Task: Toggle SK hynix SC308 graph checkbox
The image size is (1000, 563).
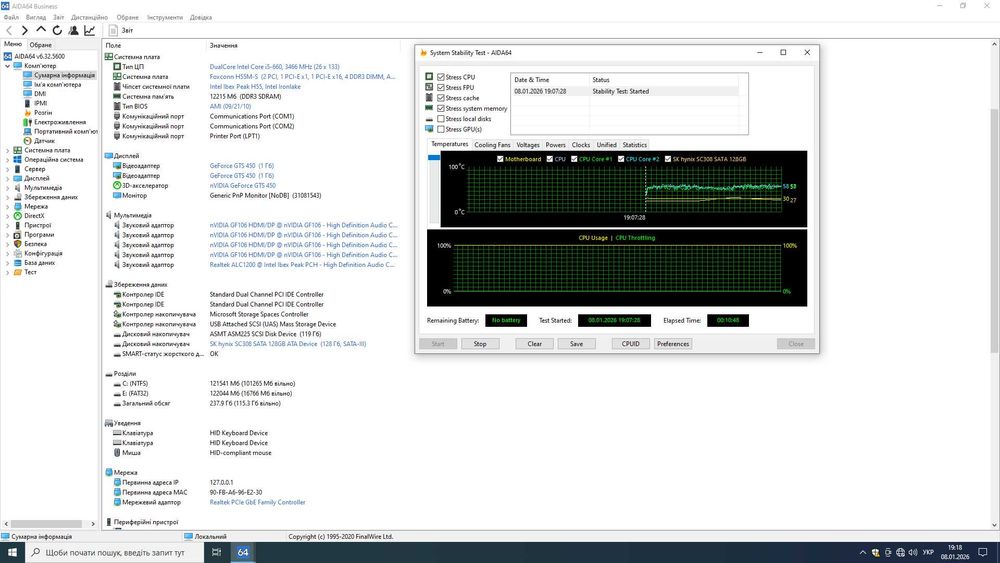Action: pos(668,159)
